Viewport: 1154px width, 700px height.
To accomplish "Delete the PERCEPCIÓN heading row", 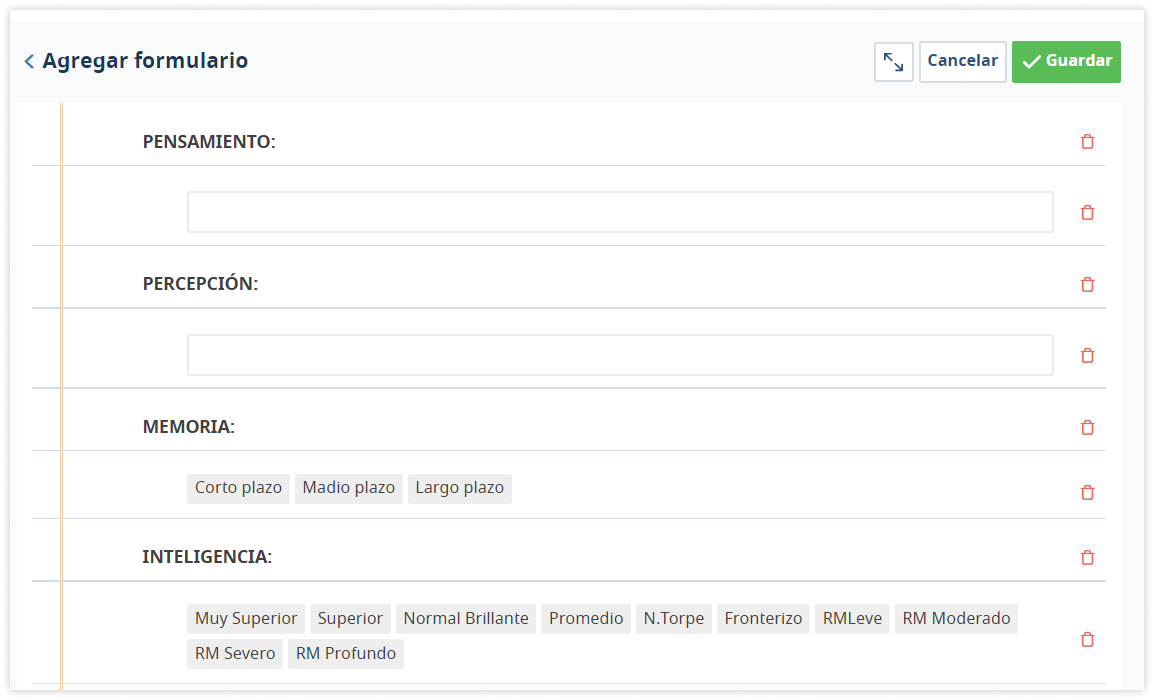I will [1087, 284].
